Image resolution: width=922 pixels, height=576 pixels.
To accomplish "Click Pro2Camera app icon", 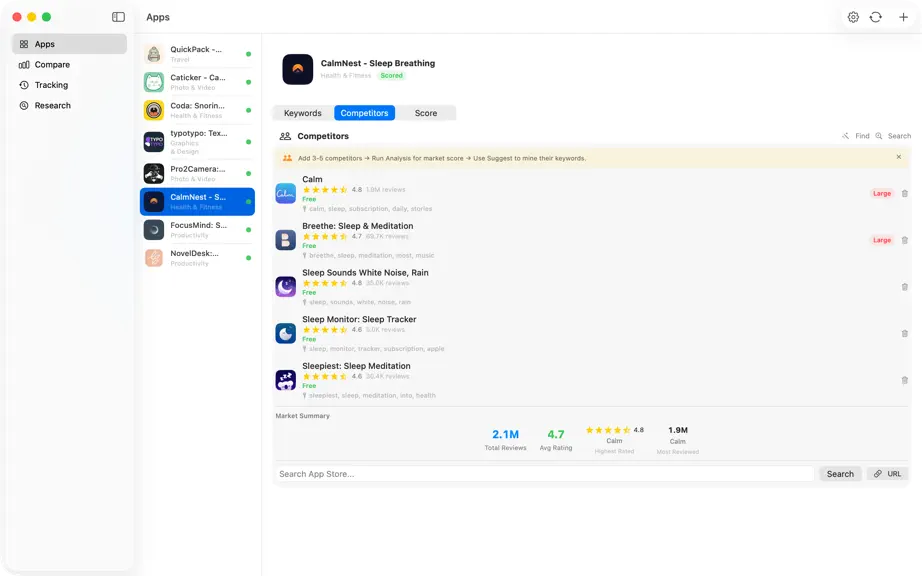I will [x=154, y=173].
